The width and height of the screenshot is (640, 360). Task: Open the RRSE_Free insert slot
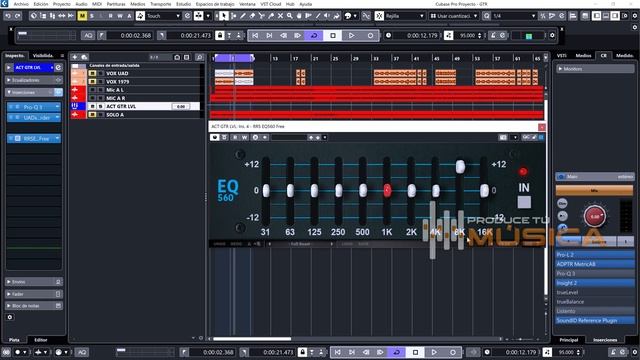tap(33, 139)
